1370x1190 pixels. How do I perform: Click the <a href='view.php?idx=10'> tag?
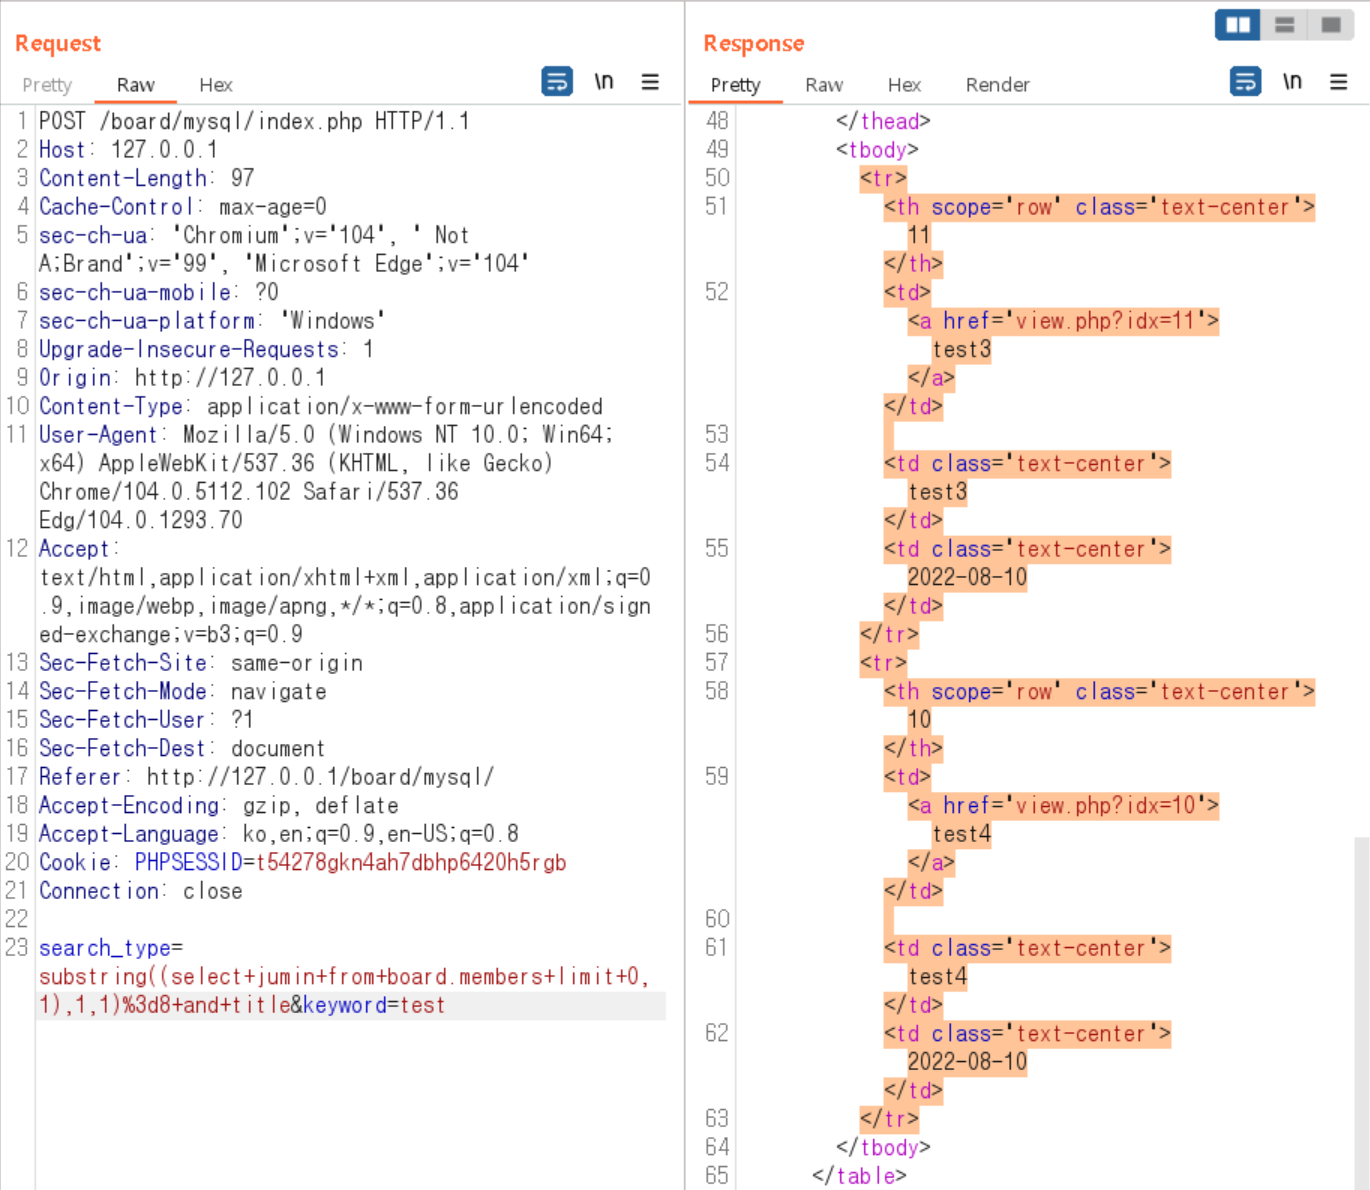coord(1063,806)
